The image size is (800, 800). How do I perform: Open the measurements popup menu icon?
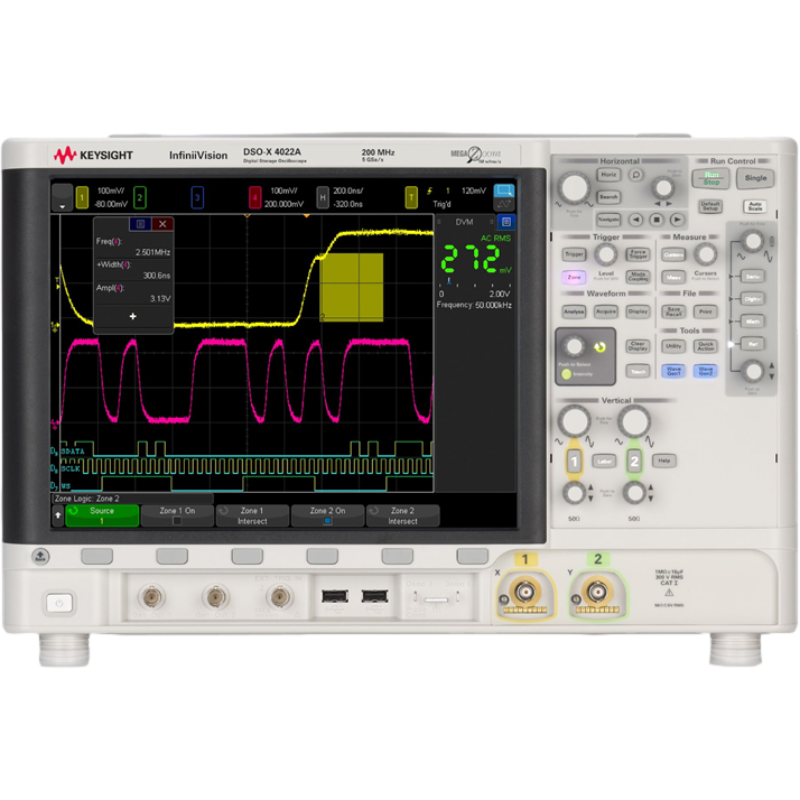pos(140,223)
